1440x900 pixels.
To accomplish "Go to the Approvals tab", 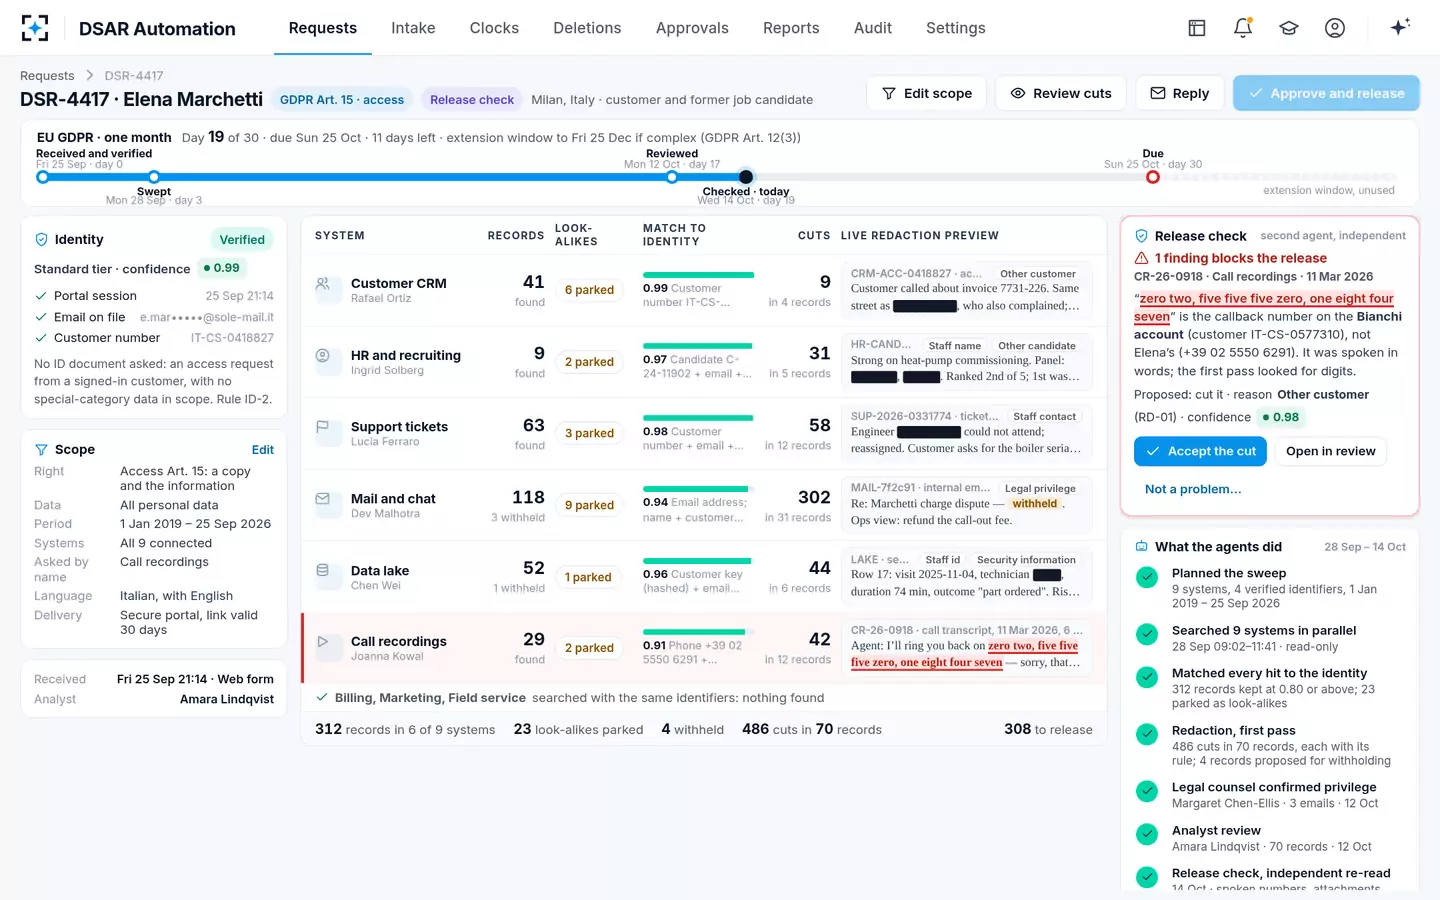I will pos(692,28).
